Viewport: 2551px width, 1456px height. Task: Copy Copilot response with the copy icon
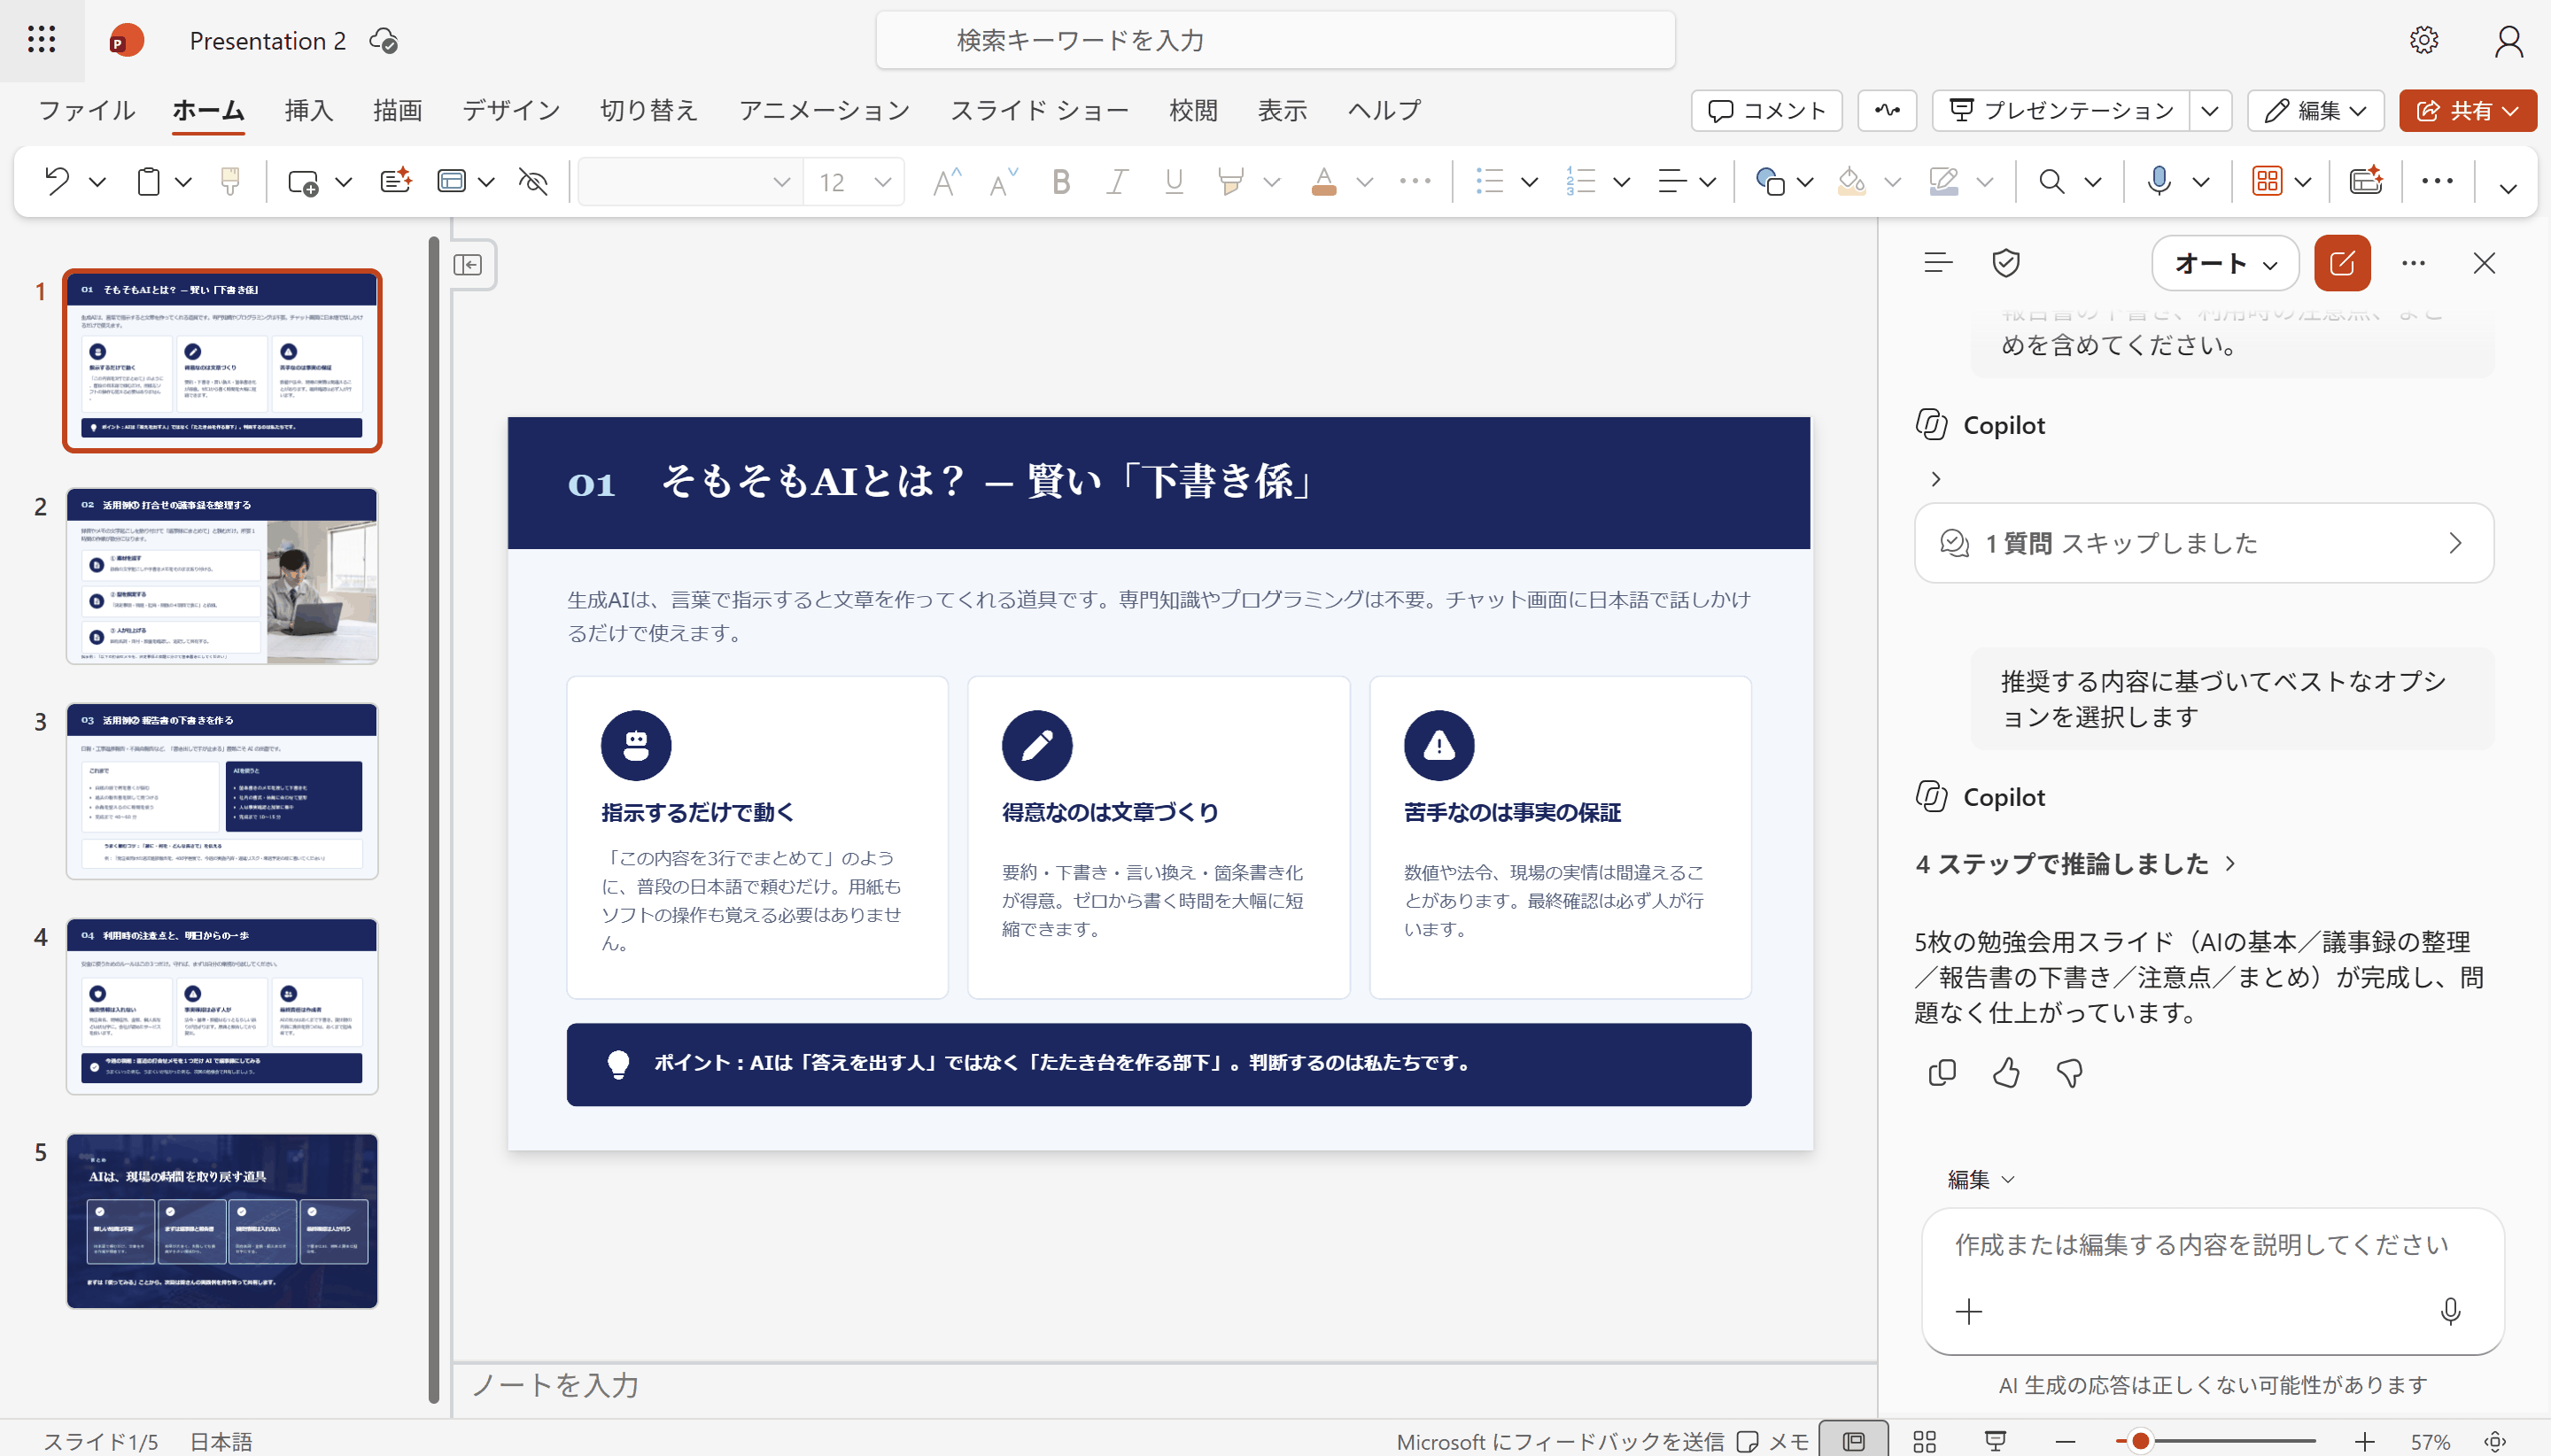click(1942, 1072)
